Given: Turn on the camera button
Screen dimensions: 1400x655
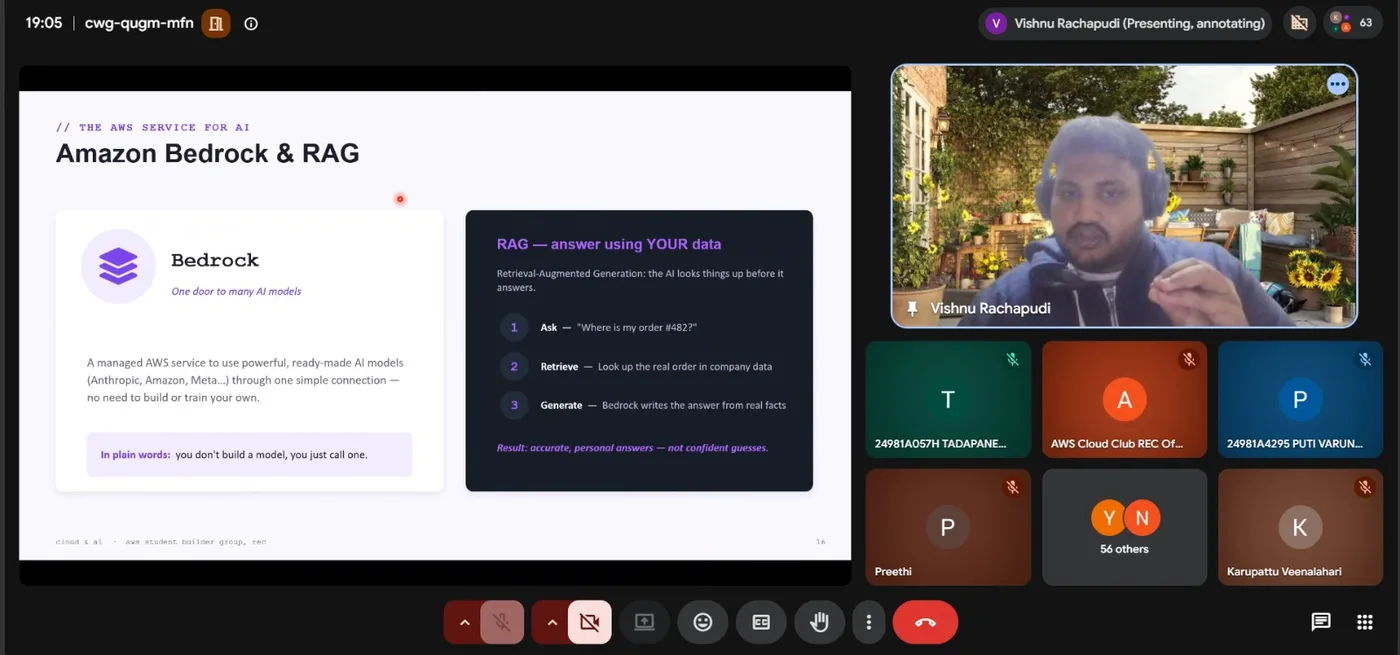Looking at the screenshot, I should point(590,622).
